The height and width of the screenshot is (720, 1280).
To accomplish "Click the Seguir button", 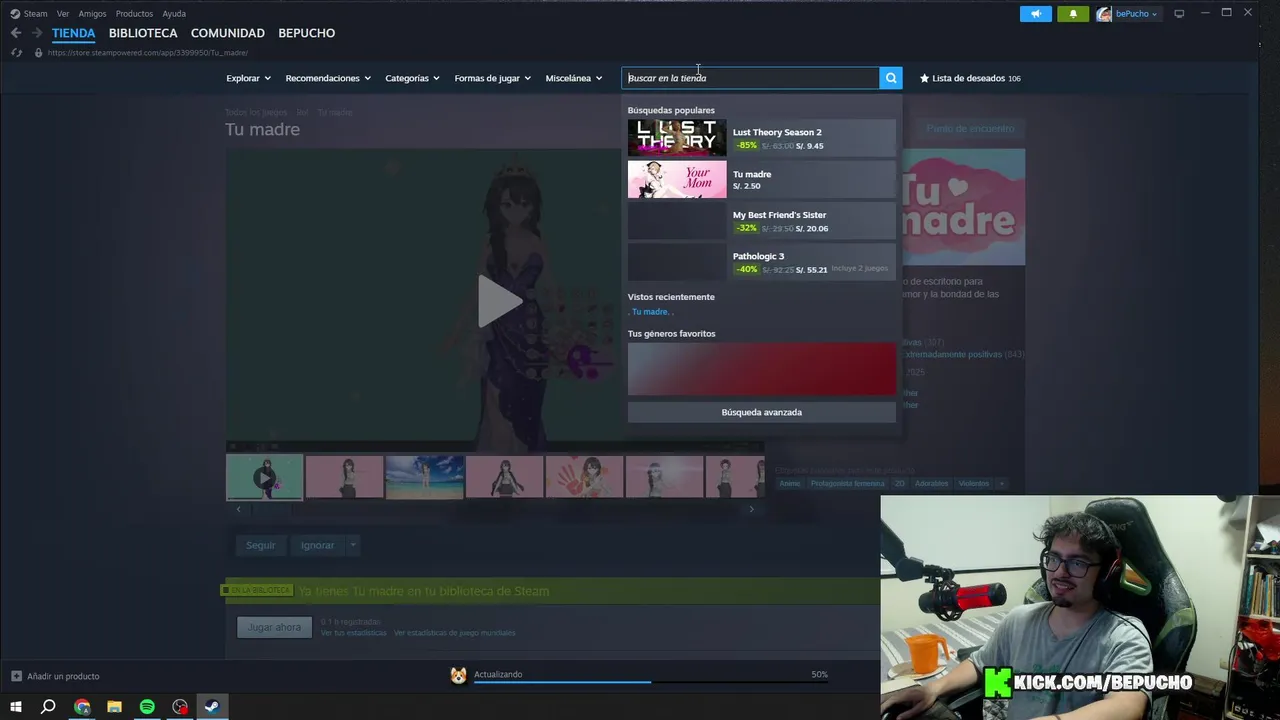I will pos(260,545).
